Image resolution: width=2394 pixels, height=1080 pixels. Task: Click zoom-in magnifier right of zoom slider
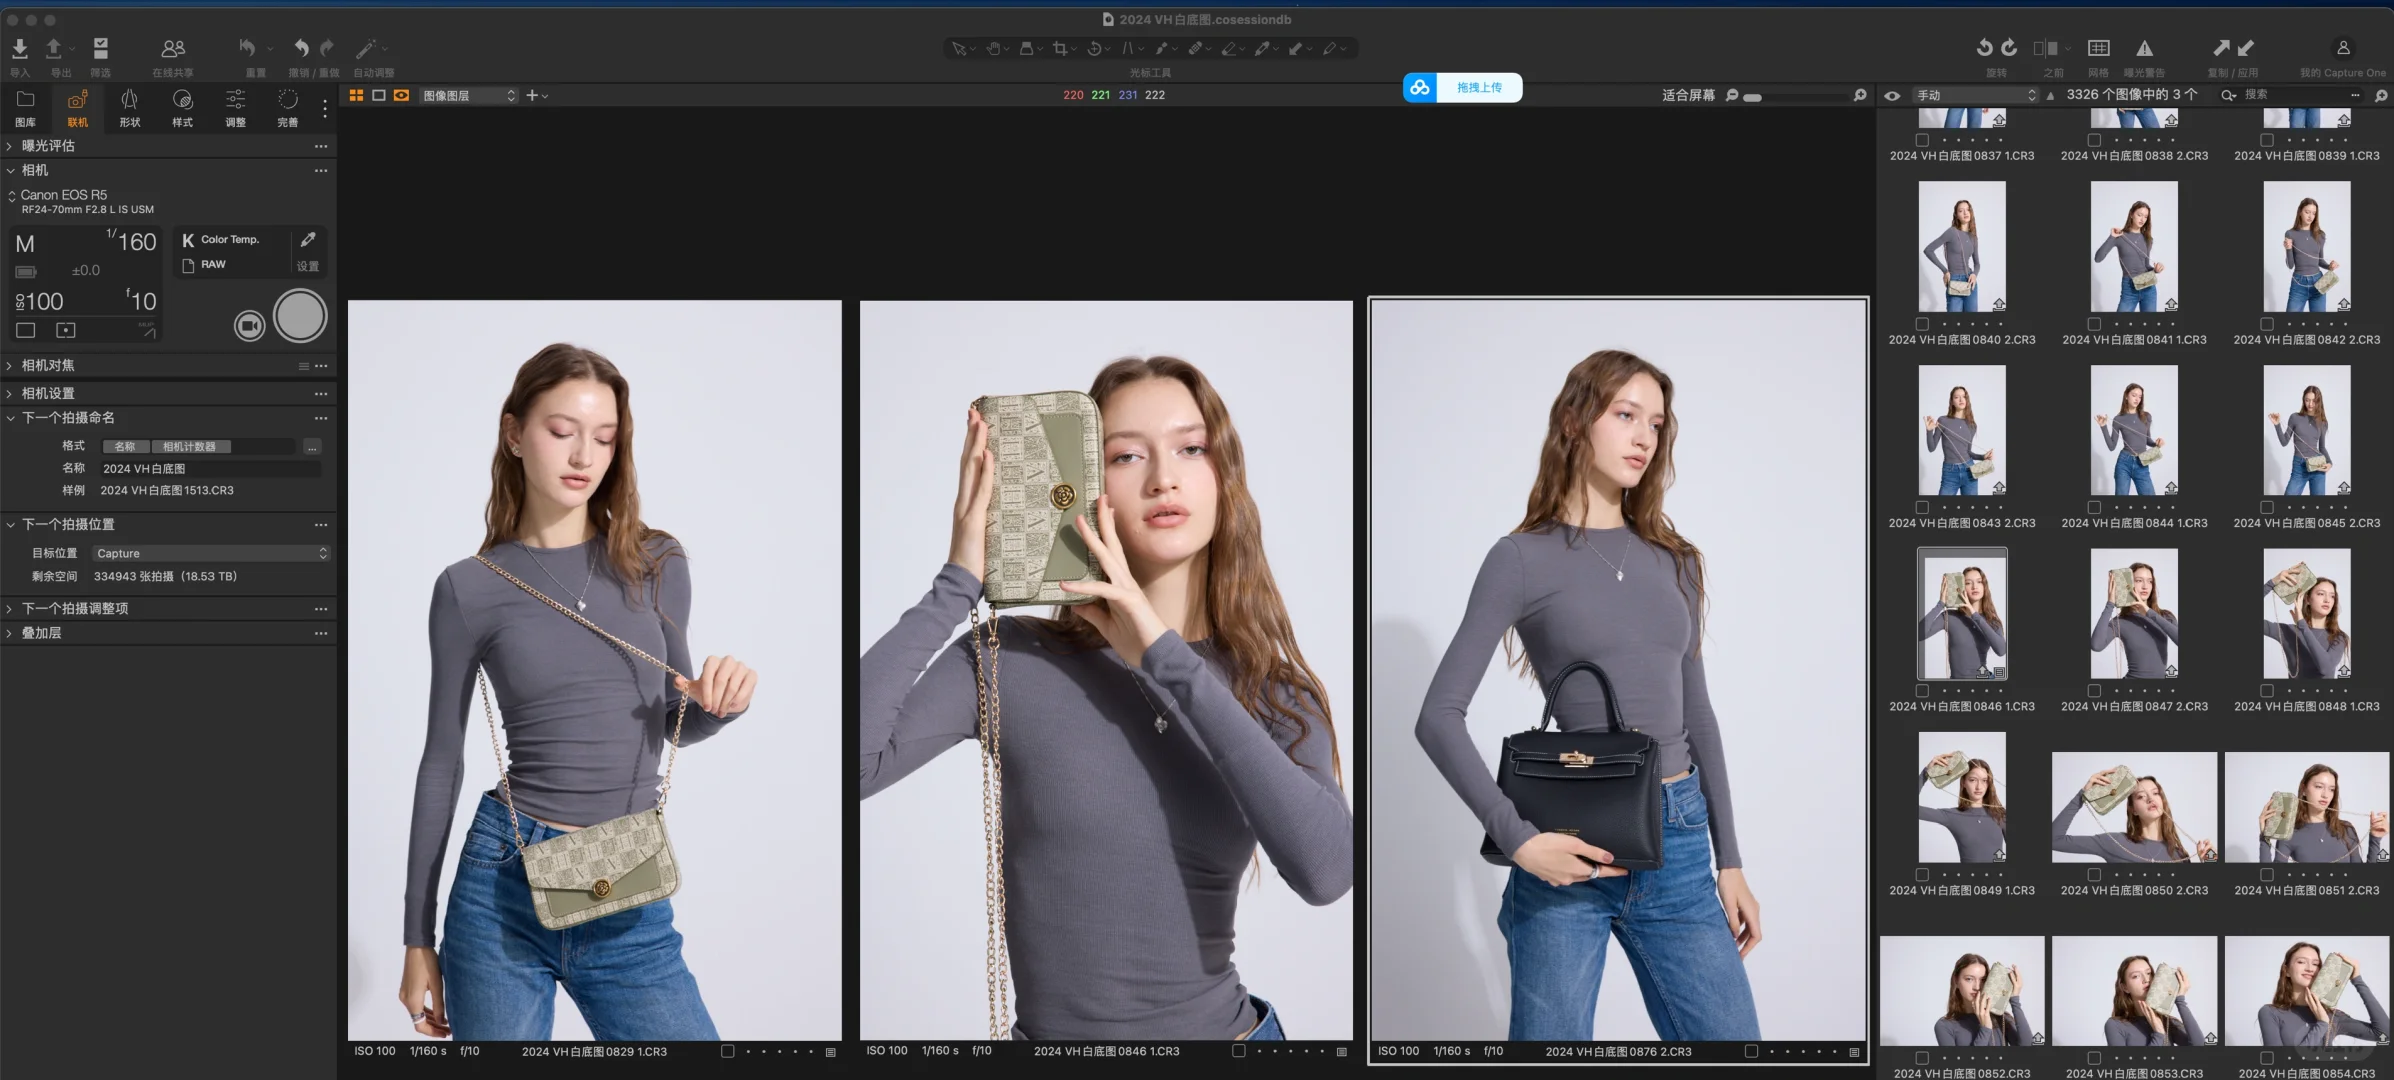(x=1860, y=95)
